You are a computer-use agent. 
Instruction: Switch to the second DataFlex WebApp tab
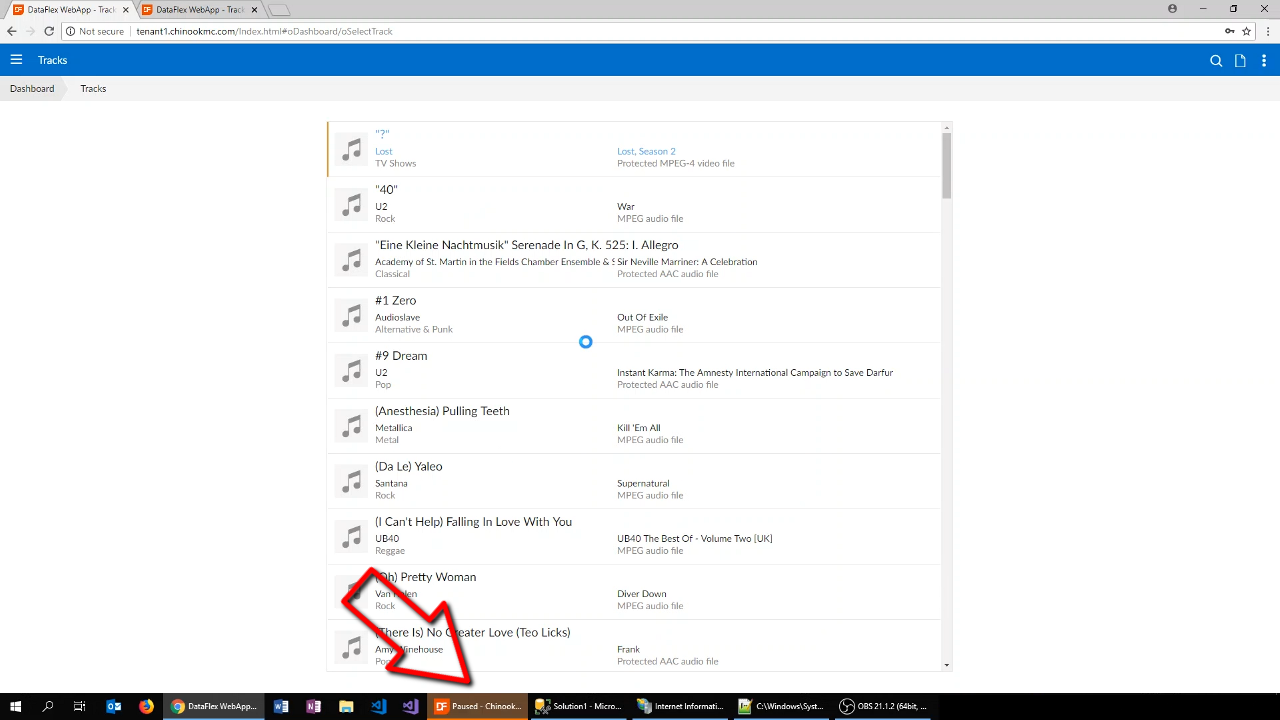pyautogui.click(x=198, y=10)
